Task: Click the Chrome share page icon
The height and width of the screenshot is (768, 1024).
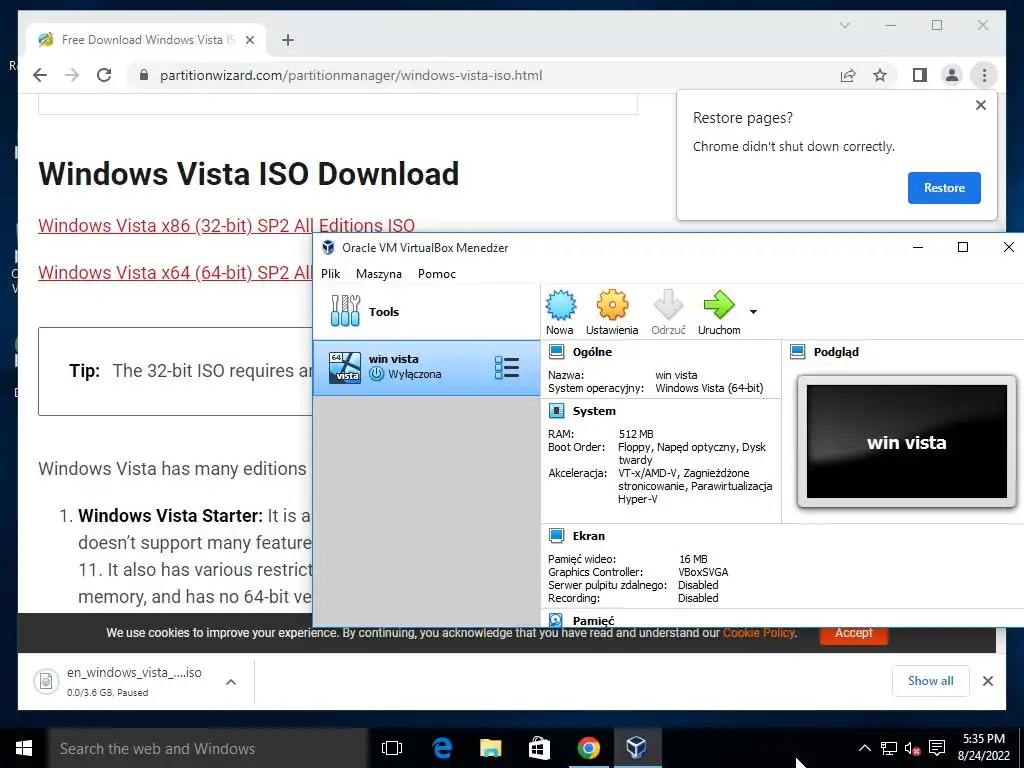Action: (x=848, y=75)
